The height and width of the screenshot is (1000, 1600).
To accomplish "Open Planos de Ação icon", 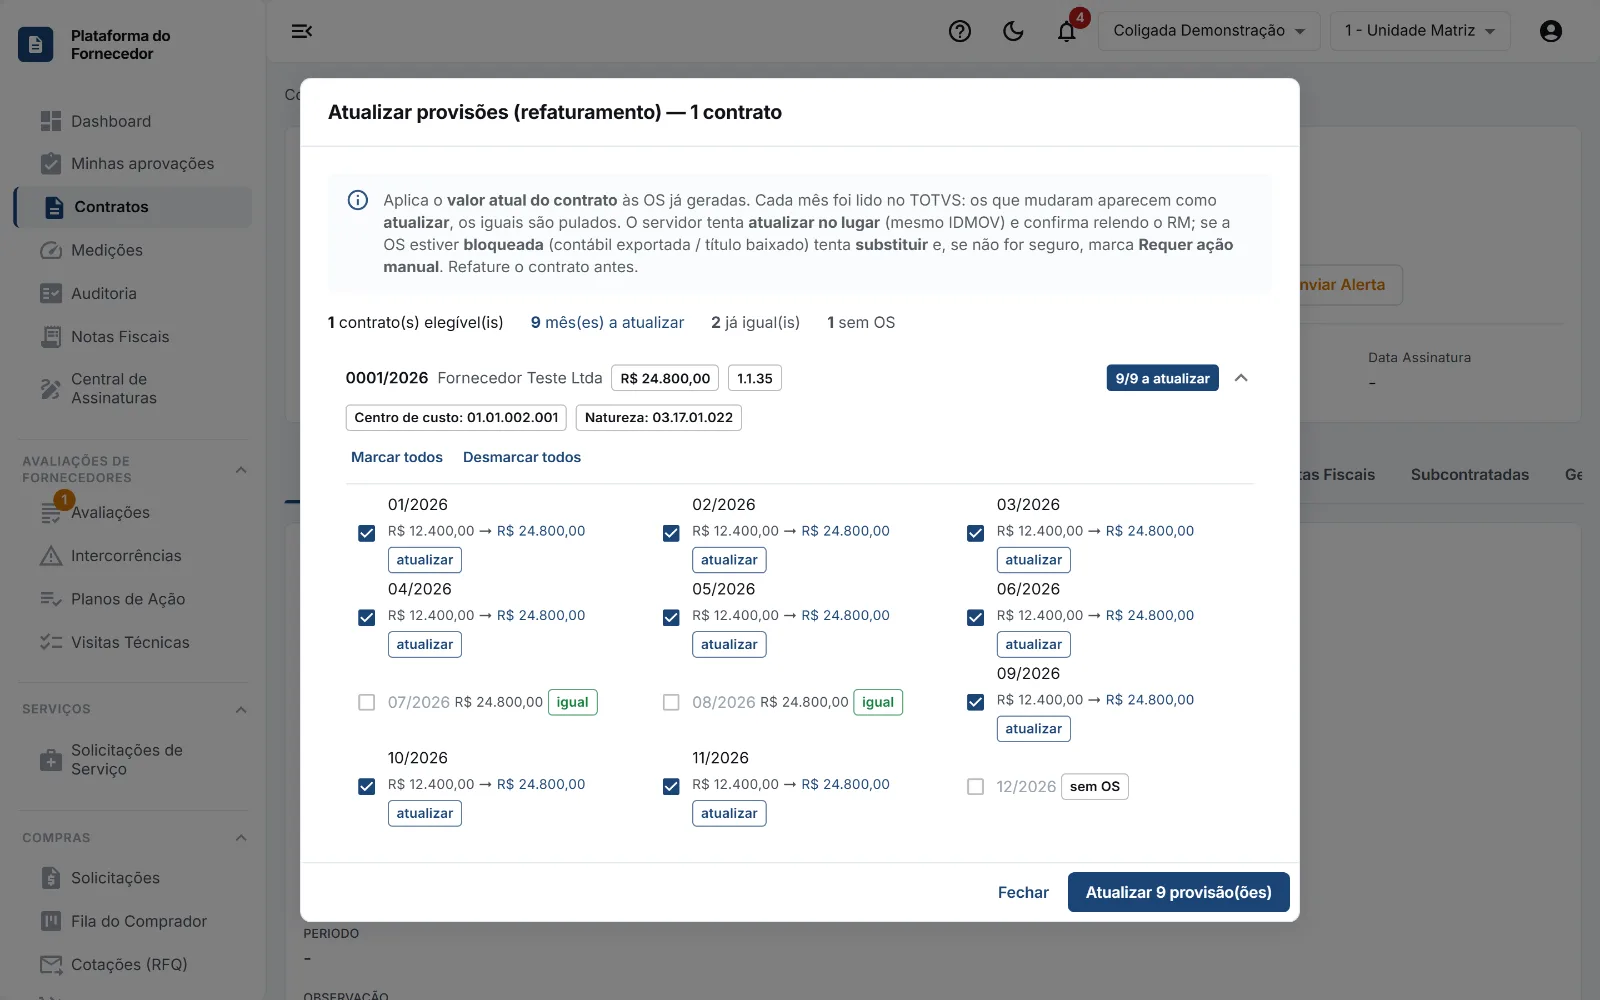I will tap(50, 599).
